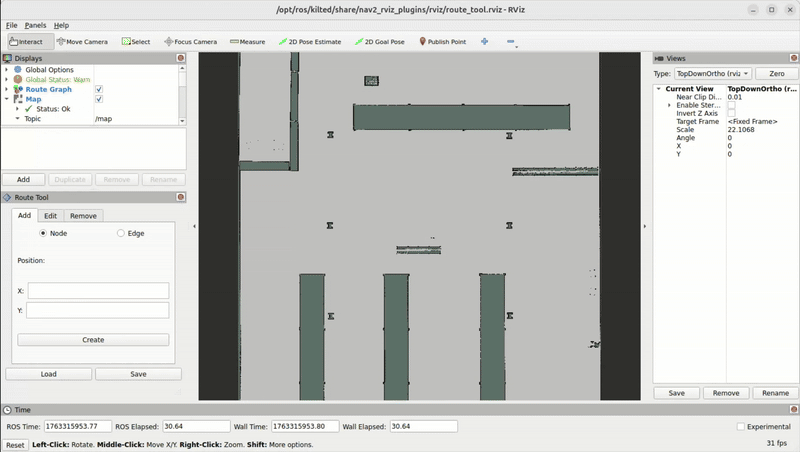This screenshot has width=800, height=452.
Task: Expand the Route Graph tree item
Action: click(x=6, y=89)
